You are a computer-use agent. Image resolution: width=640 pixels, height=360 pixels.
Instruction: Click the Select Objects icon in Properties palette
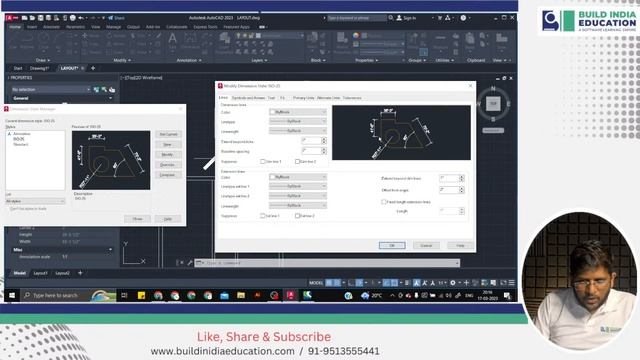point(104,89)
